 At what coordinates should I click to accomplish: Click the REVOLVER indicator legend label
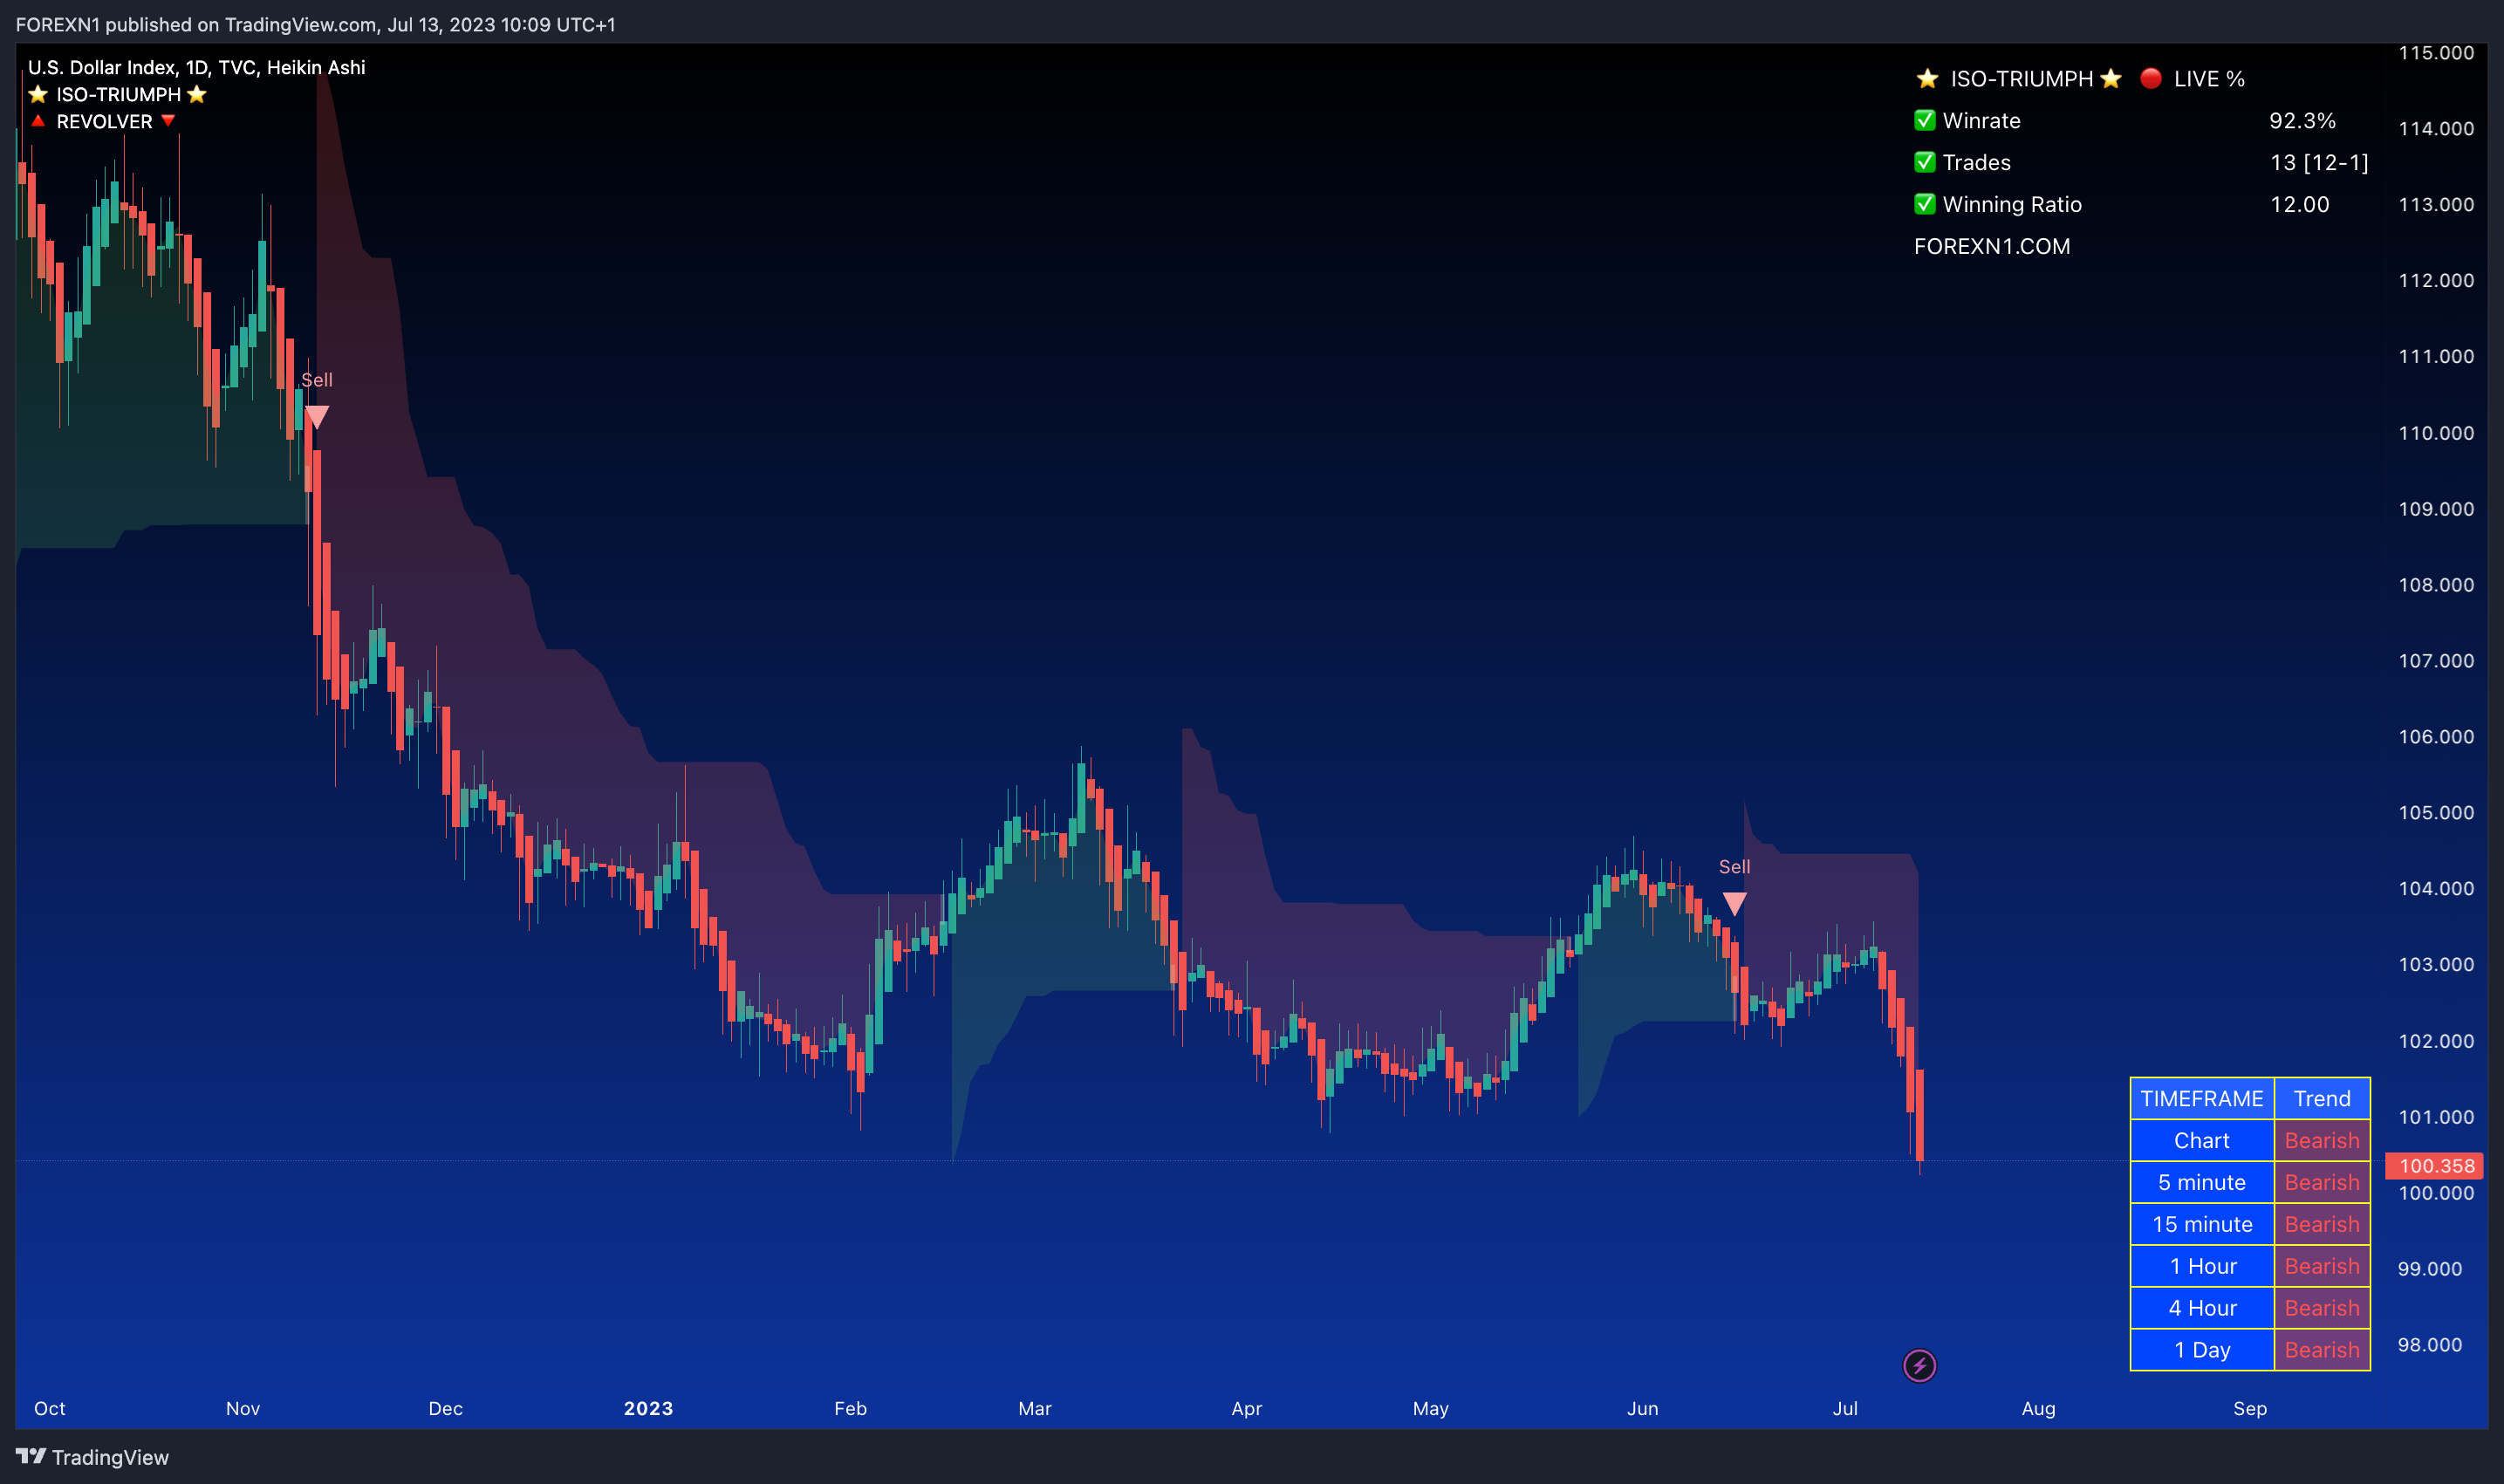pos(104,121)
